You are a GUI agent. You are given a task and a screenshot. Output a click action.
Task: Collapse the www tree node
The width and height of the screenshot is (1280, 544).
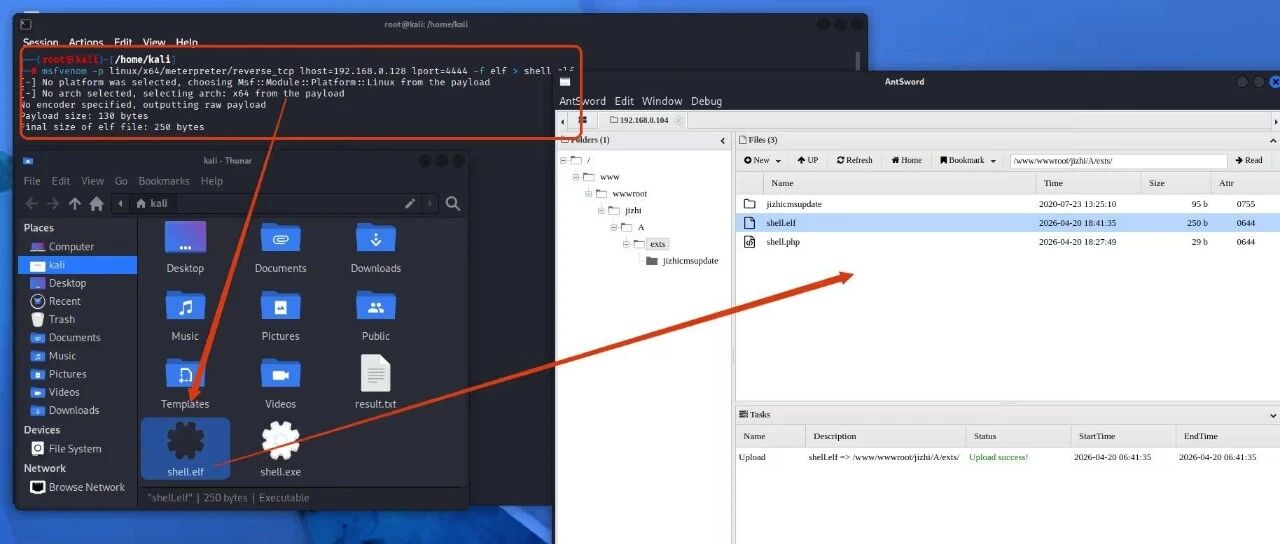577,177
